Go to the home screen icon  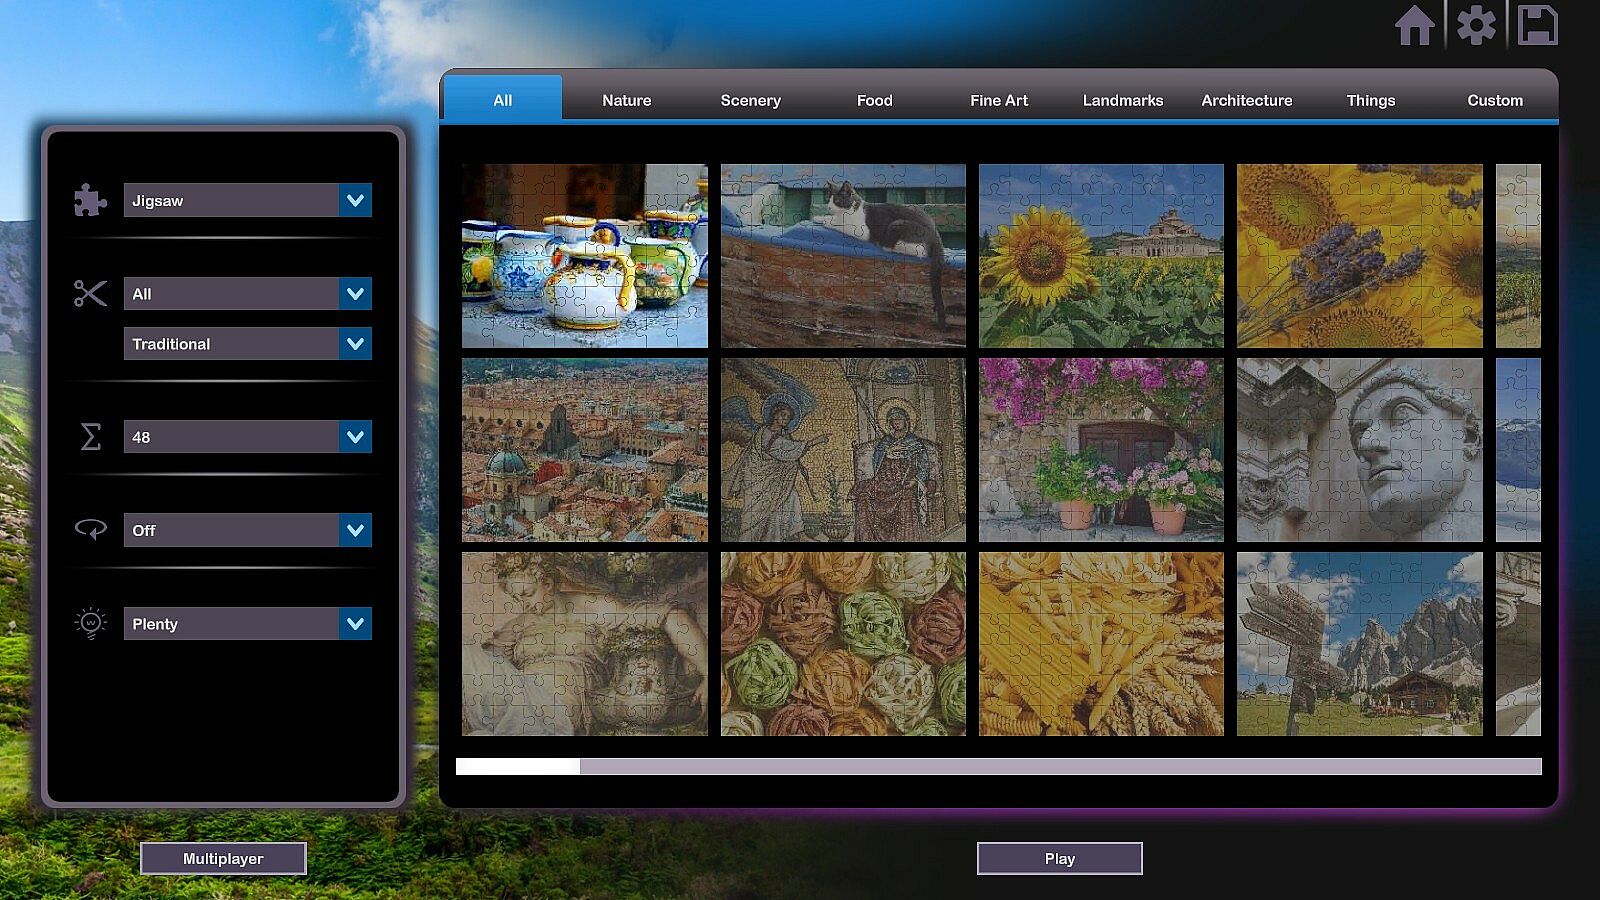coord(1414,26)
